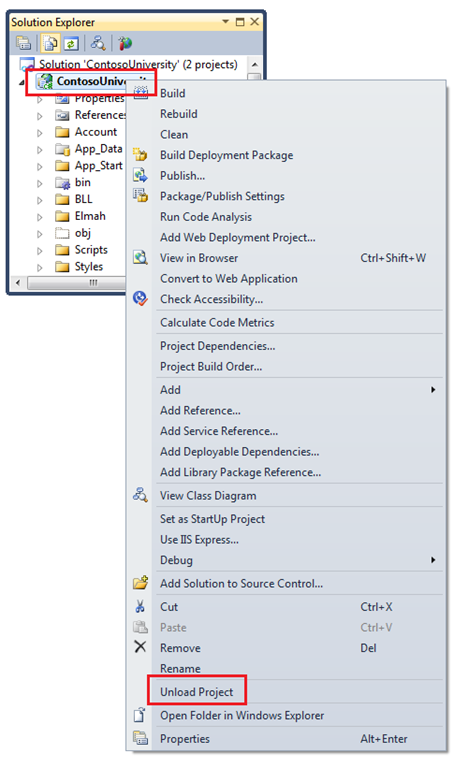Choose Add Service Reference

(x=219, y=431)
